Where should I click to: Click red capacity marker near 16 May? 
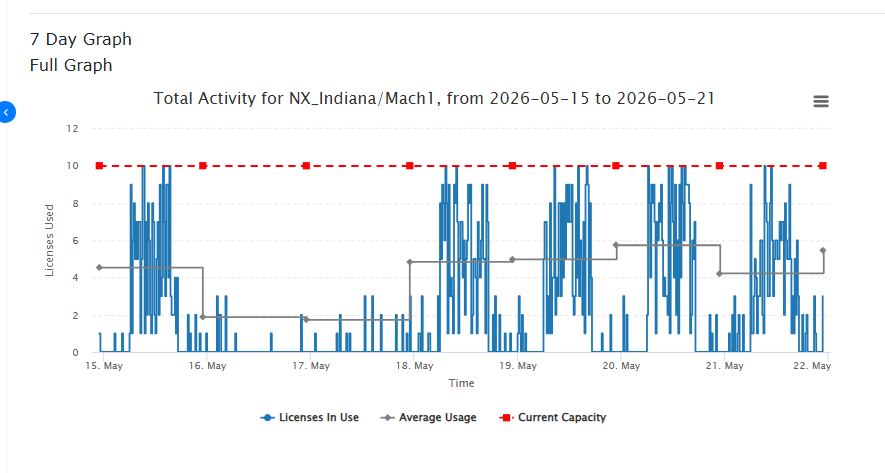[203, 166]
